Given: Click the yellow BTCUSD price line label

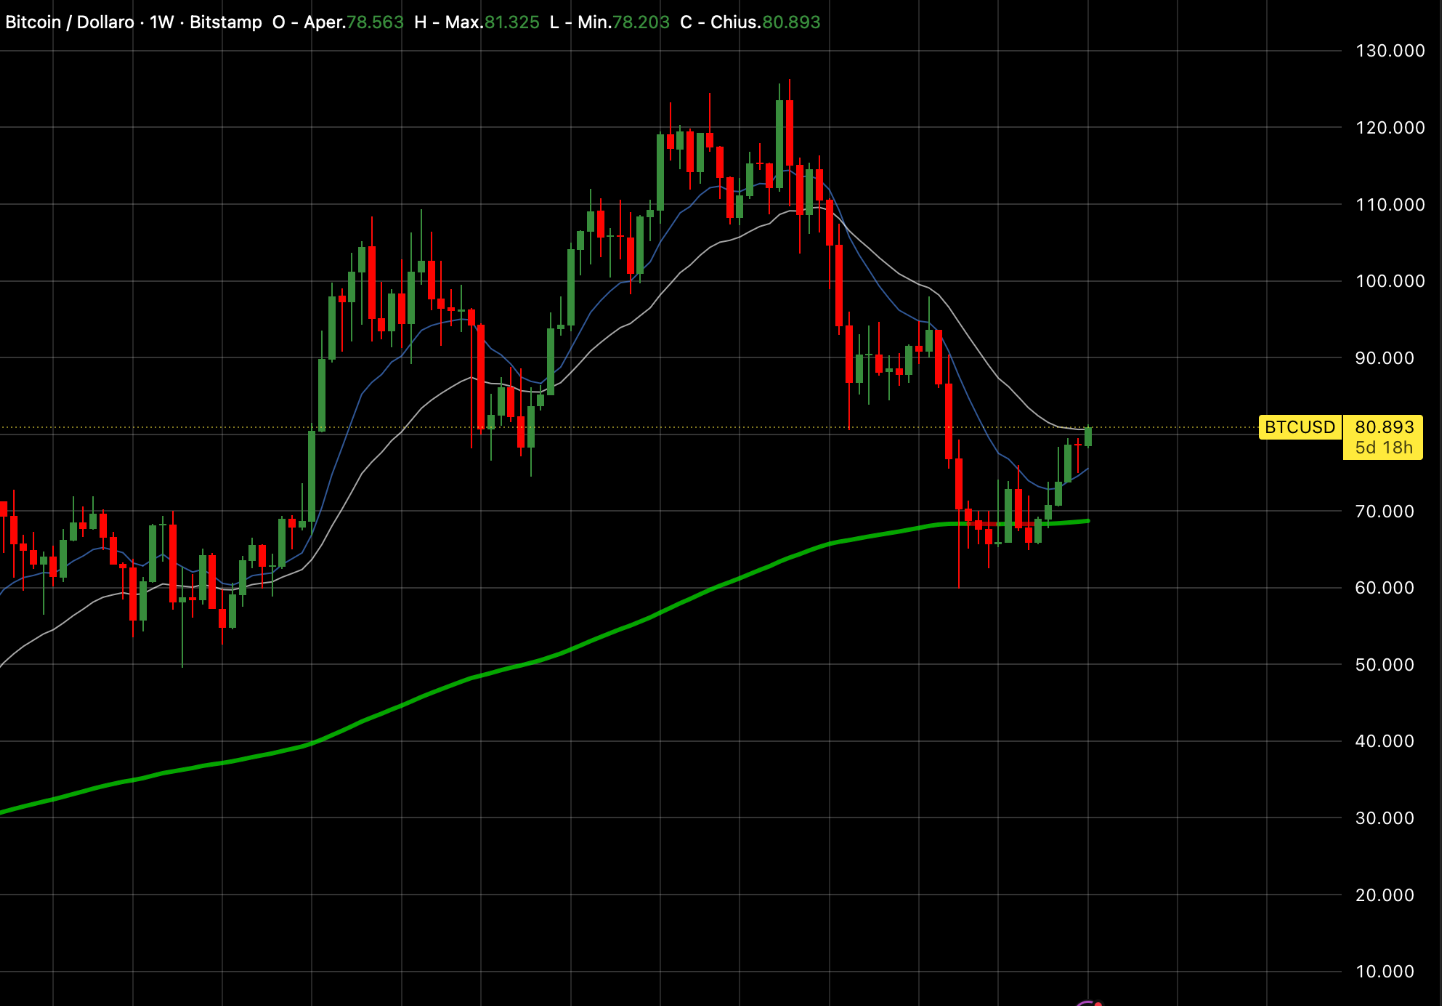Looking at the screenshot, I should pos(1299,427).
